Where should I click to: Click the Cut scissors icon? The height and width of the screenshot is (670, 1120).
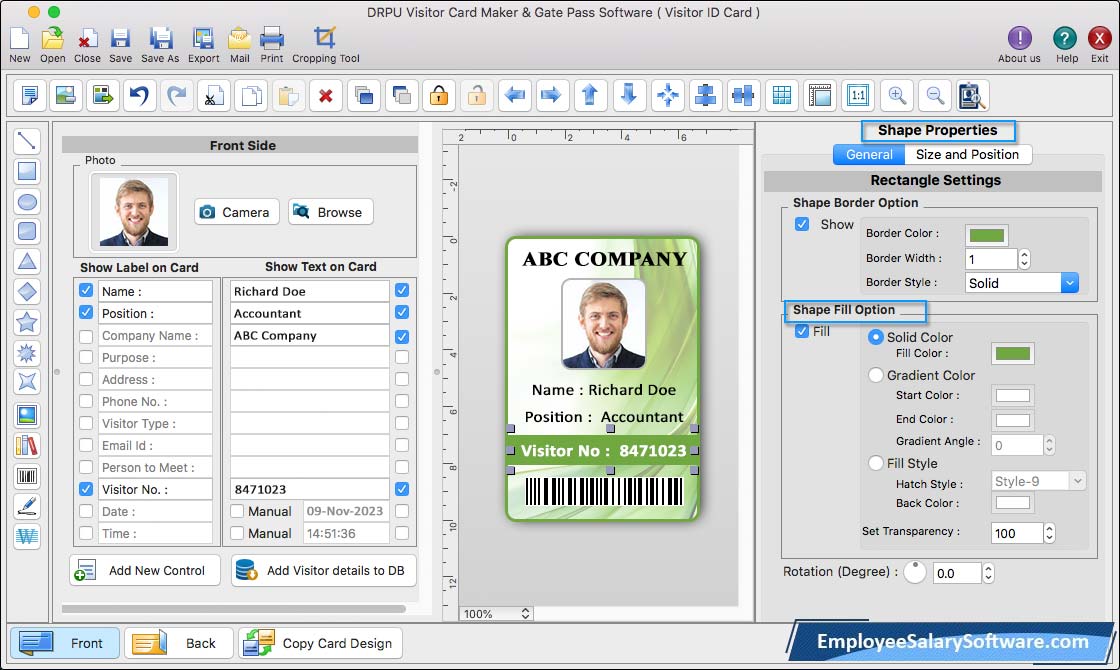click(214, 95)
